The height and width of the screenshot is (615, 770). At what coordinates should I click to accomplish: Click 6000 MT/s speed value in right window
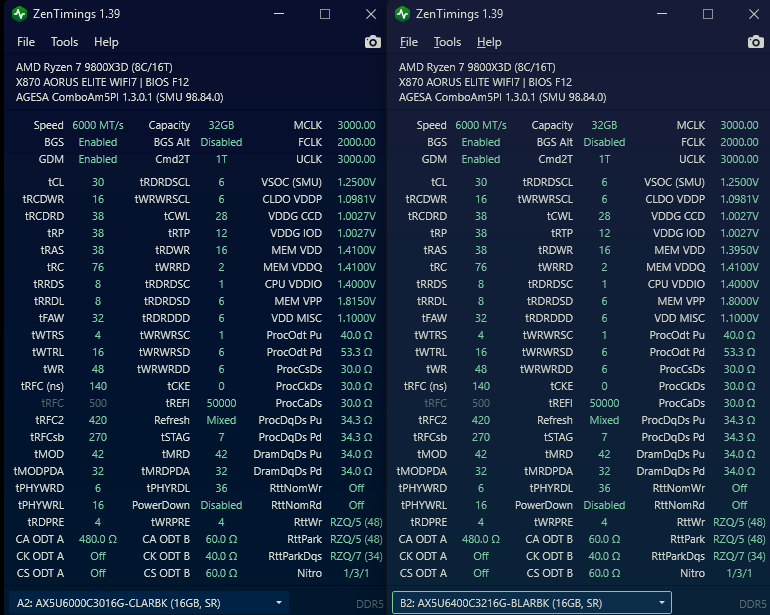[x=481, y=125]
